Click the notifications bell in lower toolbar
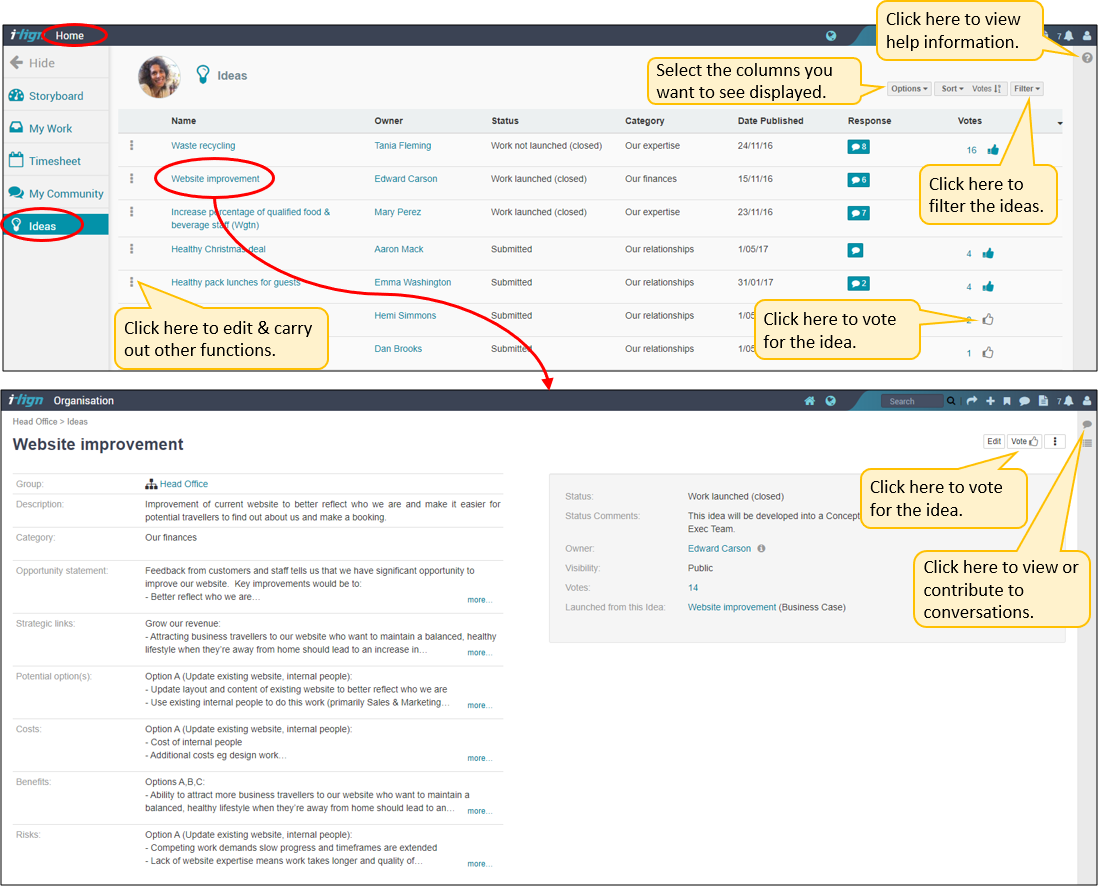1098x886 pixels. [x=1069, y=401]
